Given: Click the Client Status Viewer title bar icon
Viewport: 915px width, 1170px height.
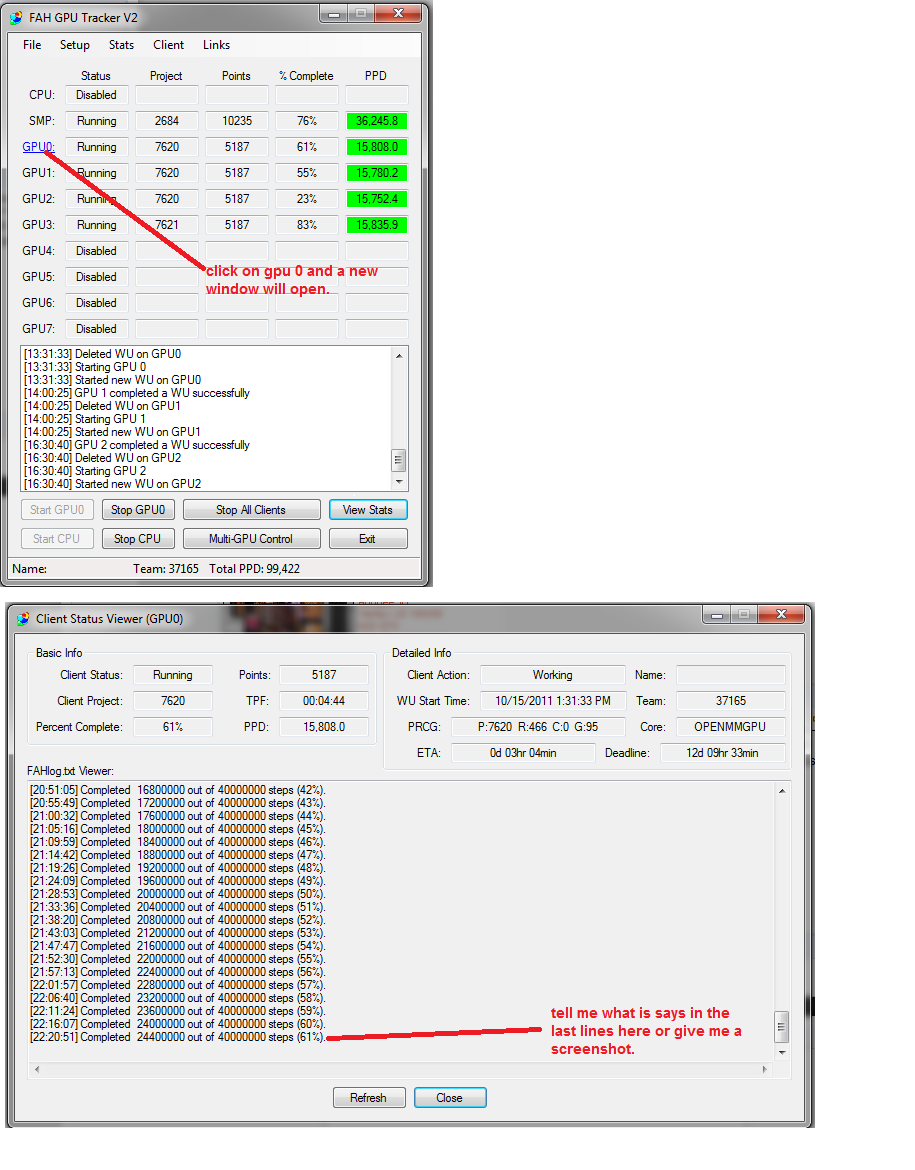Looking at the screenshot, I should tap(23, 616).
